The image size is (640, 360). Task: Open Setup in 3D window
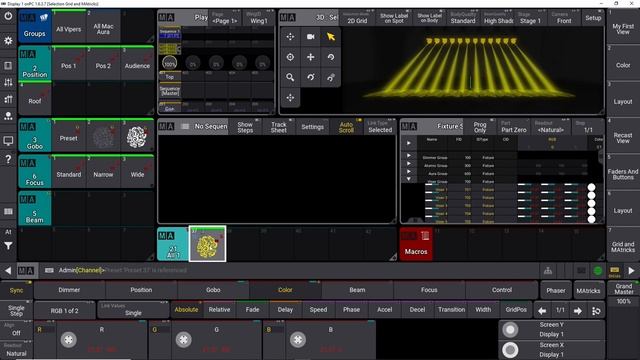[593, 18]
